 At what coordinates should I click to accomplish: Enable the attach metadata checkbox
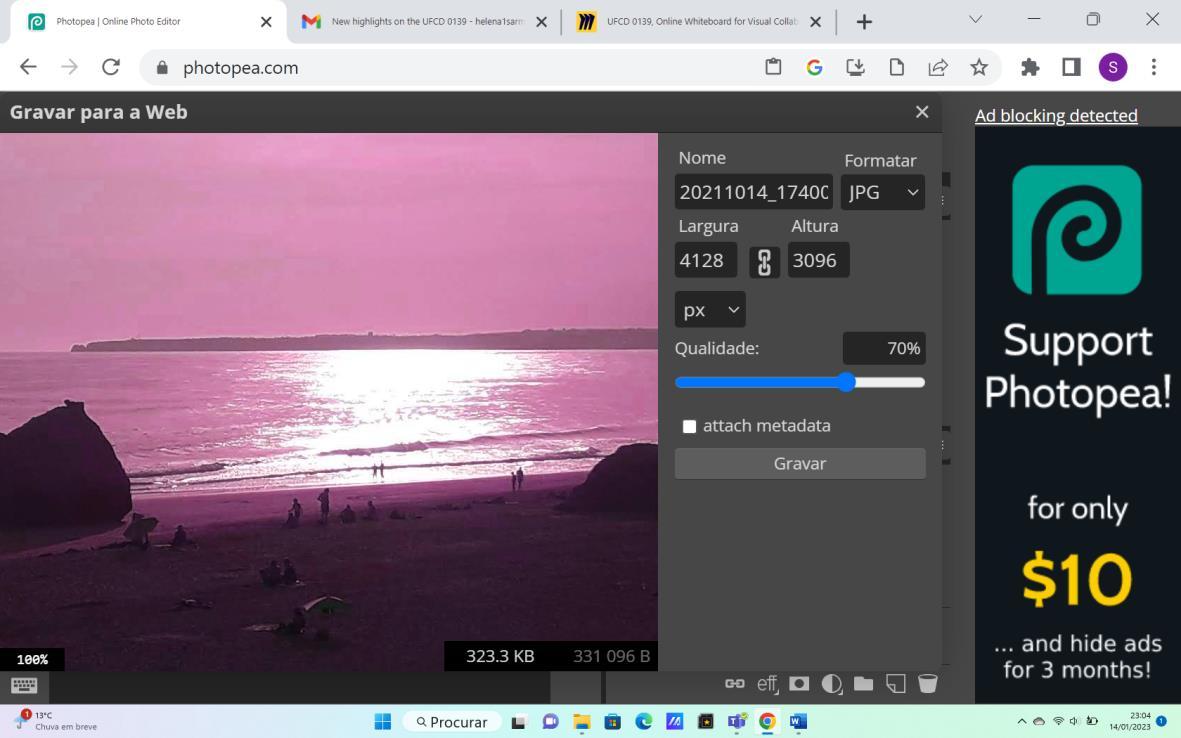(689, 427)
